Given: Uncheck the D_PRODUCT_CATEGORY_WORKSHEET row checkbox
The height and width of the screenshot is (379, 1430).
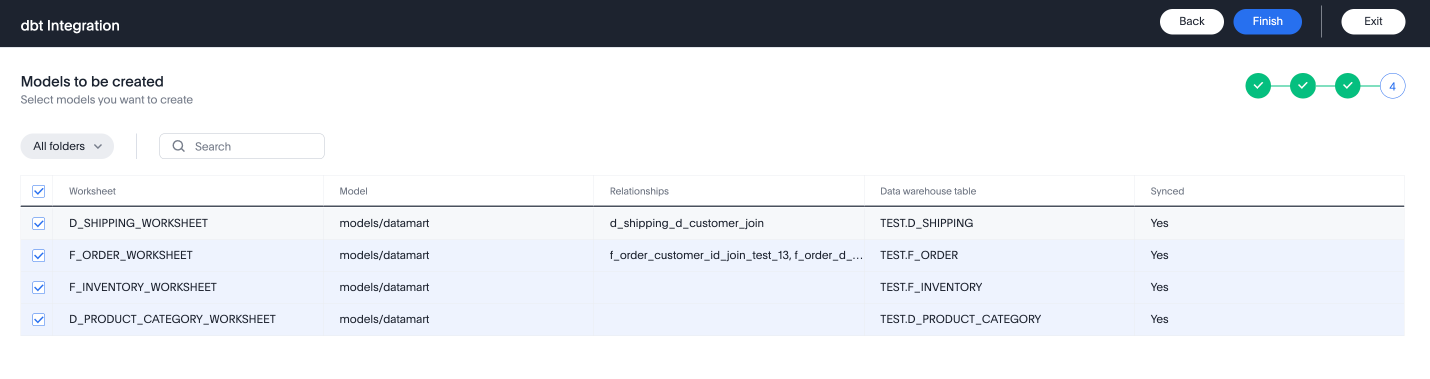Looking at the screenshot, I should (x=39, y=319).
